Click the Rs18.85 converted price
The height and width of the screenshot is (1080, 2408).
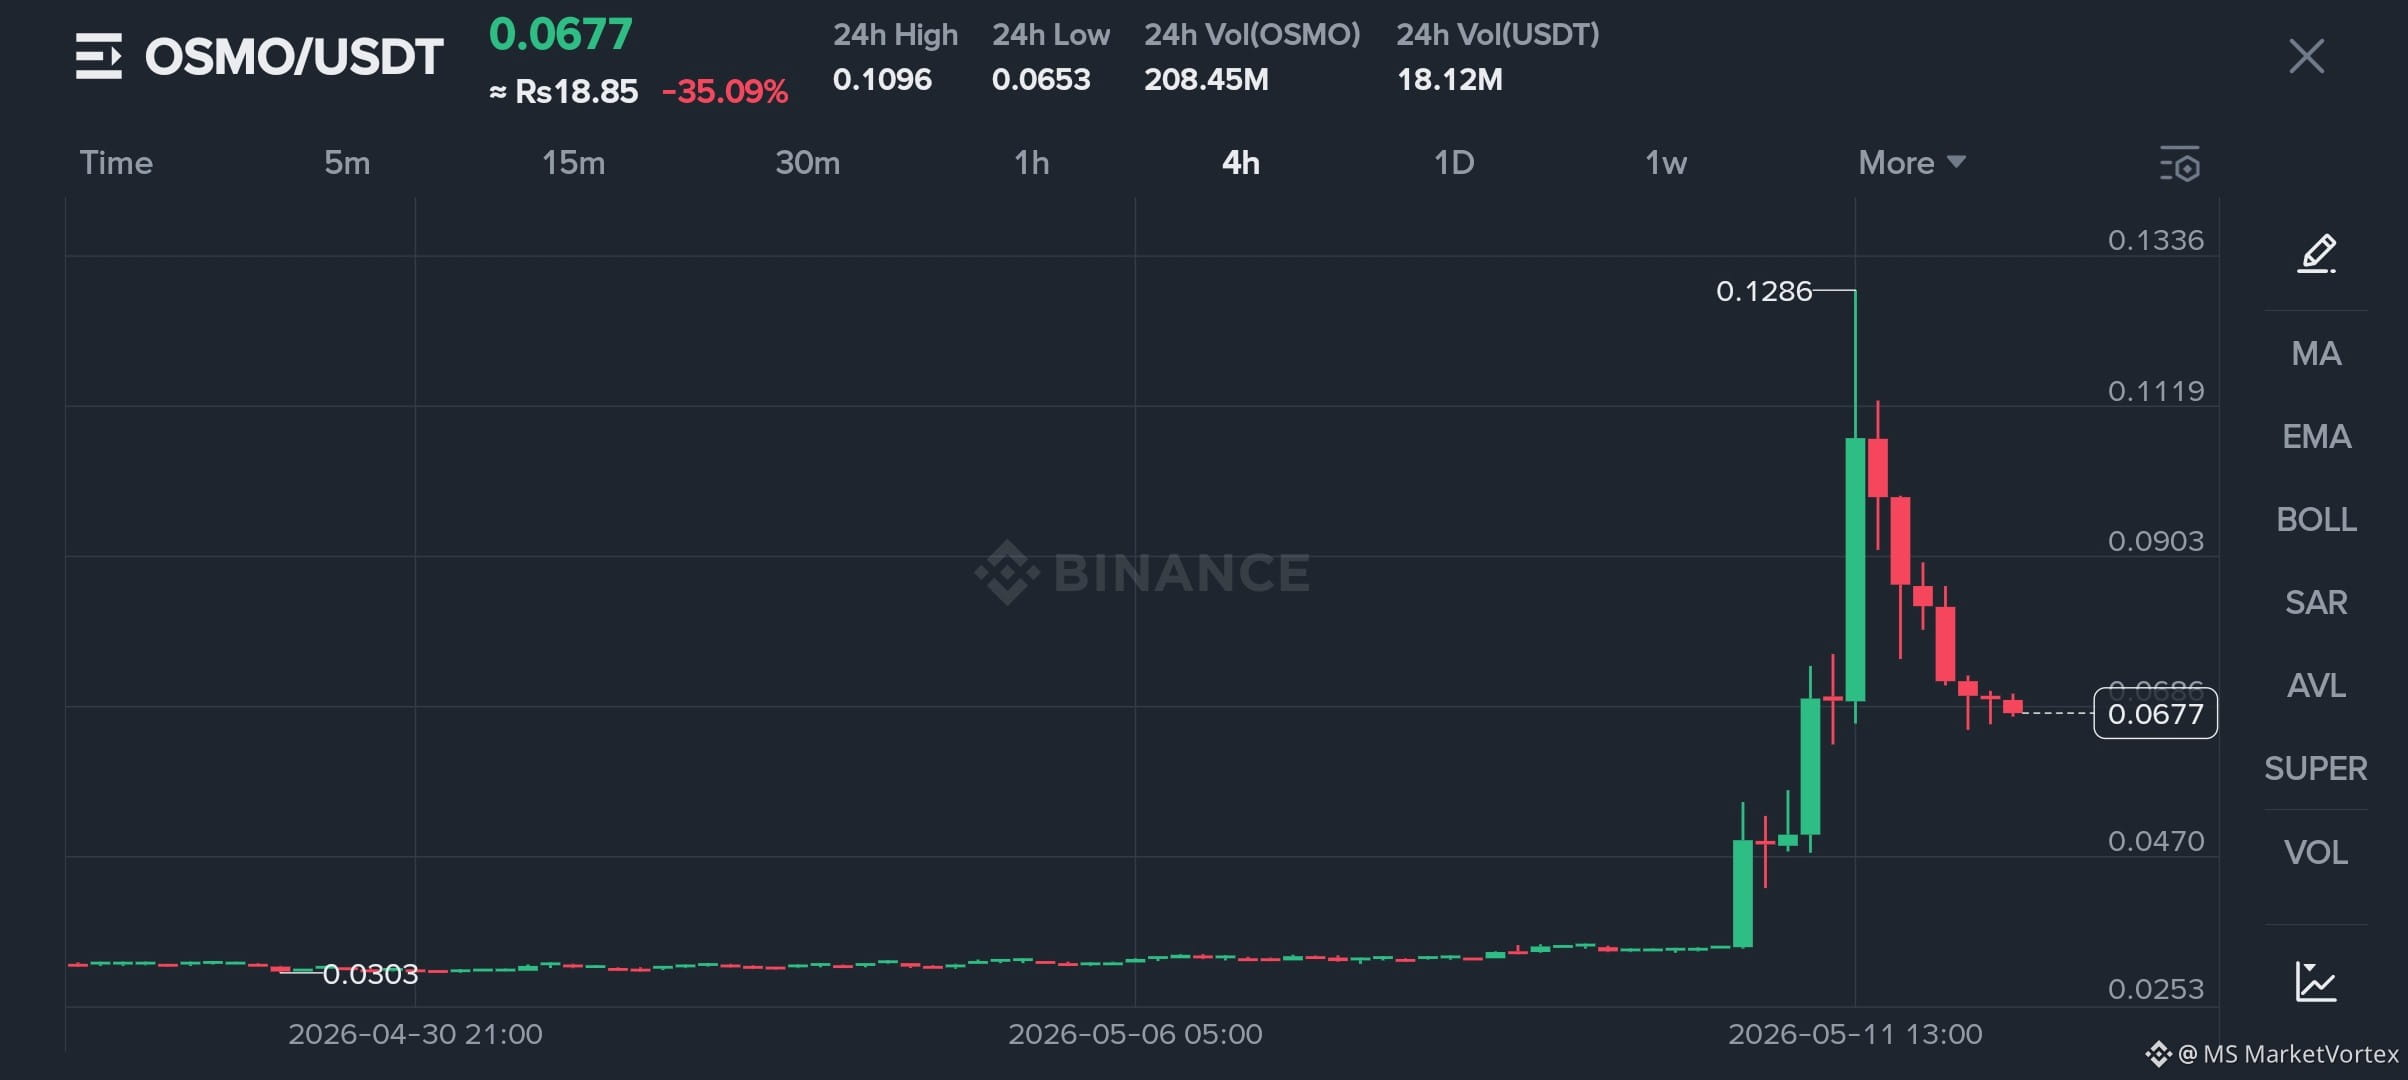[x=576, y=92]
